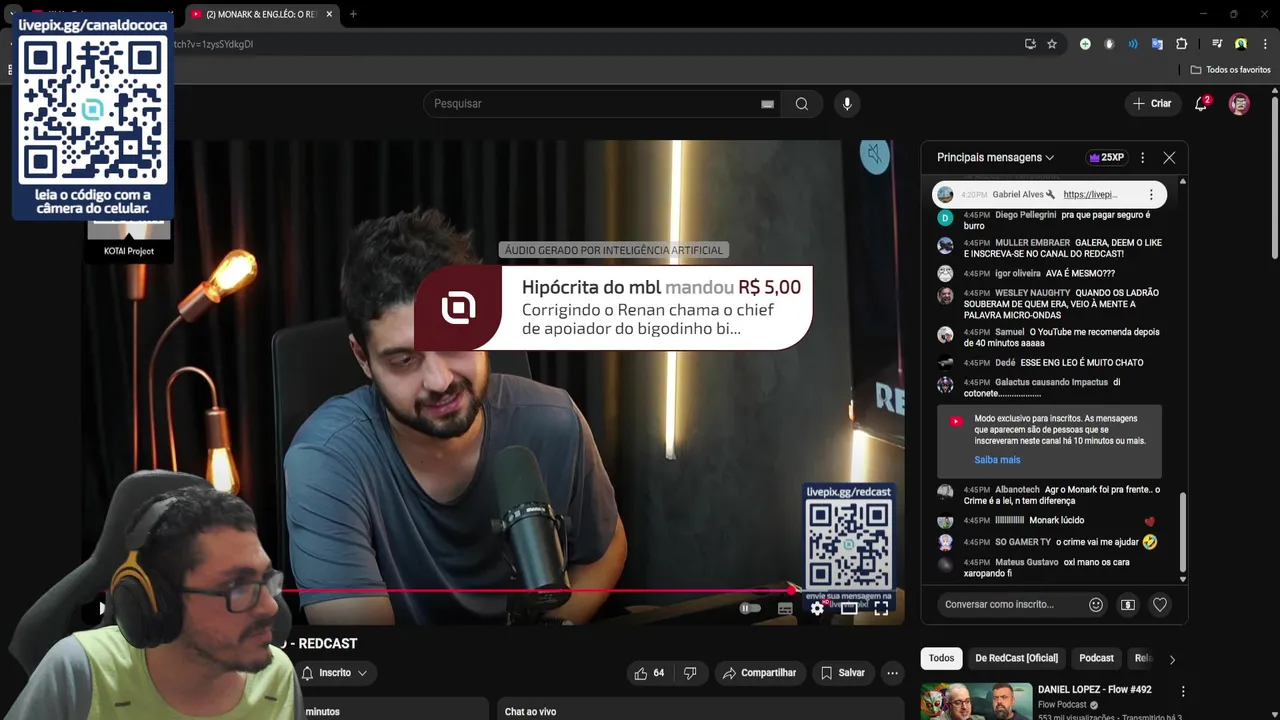The width and height of the screenshot is (1280, 720).
Task: Open DANIEL LOPEZ video three-dot menu
Action: pos(1183,691)
